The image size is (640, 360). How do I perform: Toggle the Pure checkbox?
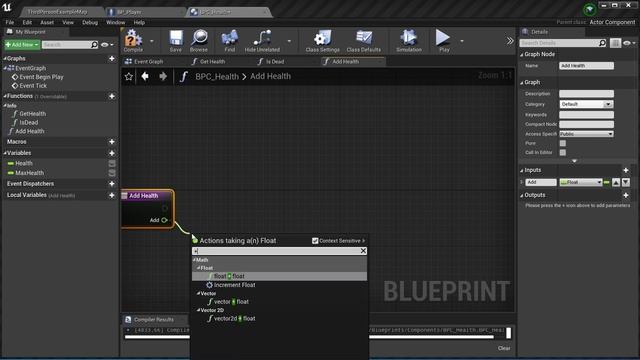[x=562, y=143]
